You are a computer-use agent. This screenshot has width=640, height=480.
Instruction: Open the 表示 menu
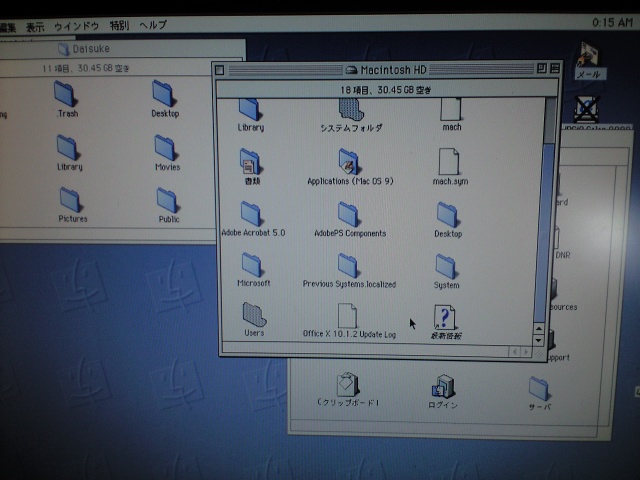tap(35, 27)
